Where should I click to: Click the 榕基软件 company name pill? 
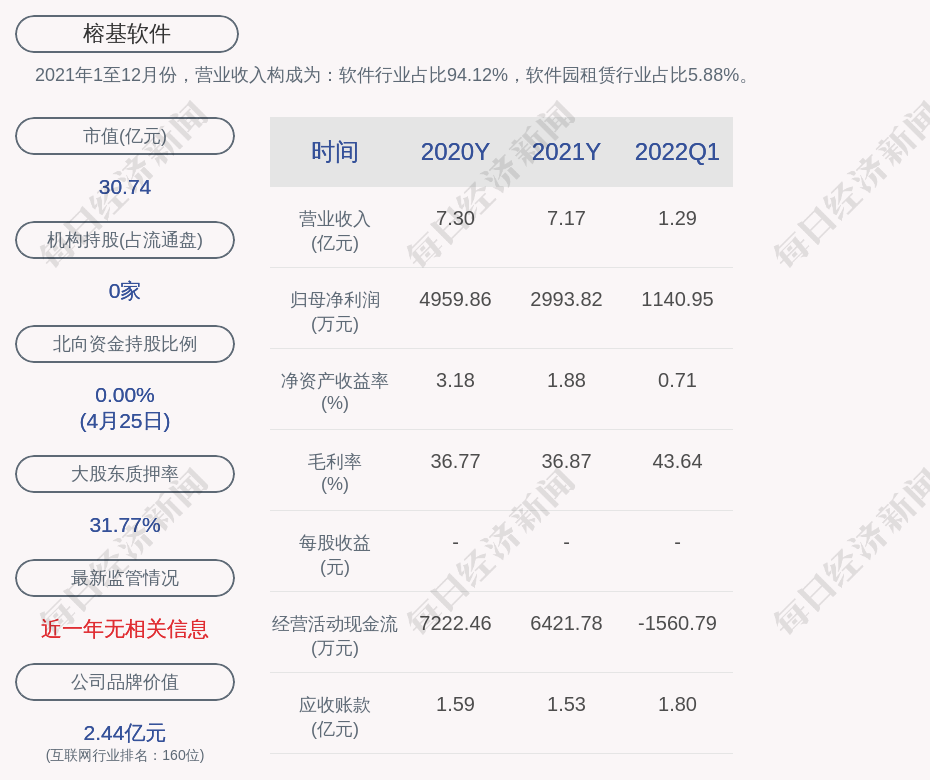[x=127, y=34]
